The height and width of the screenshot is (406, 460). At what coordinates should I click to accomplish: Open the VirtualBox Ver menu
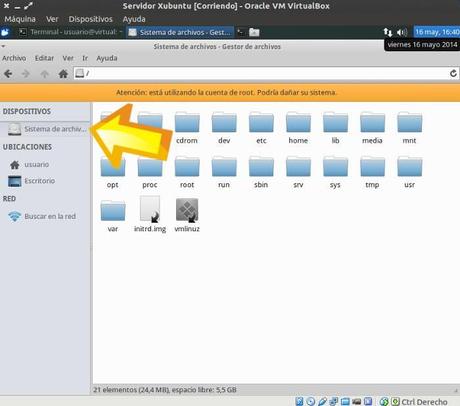pos(52,19)
